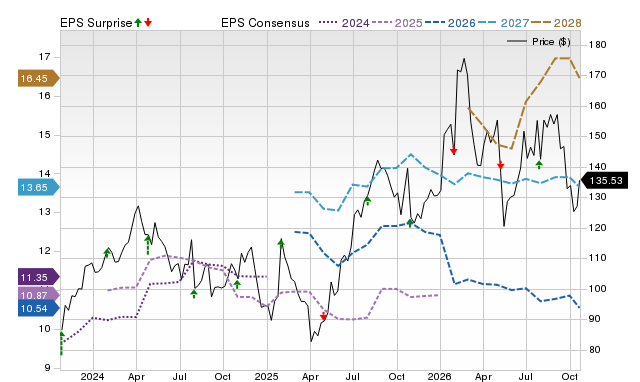
Task: Click the x-axis year label 2024
Action: [x=93, y=376]
